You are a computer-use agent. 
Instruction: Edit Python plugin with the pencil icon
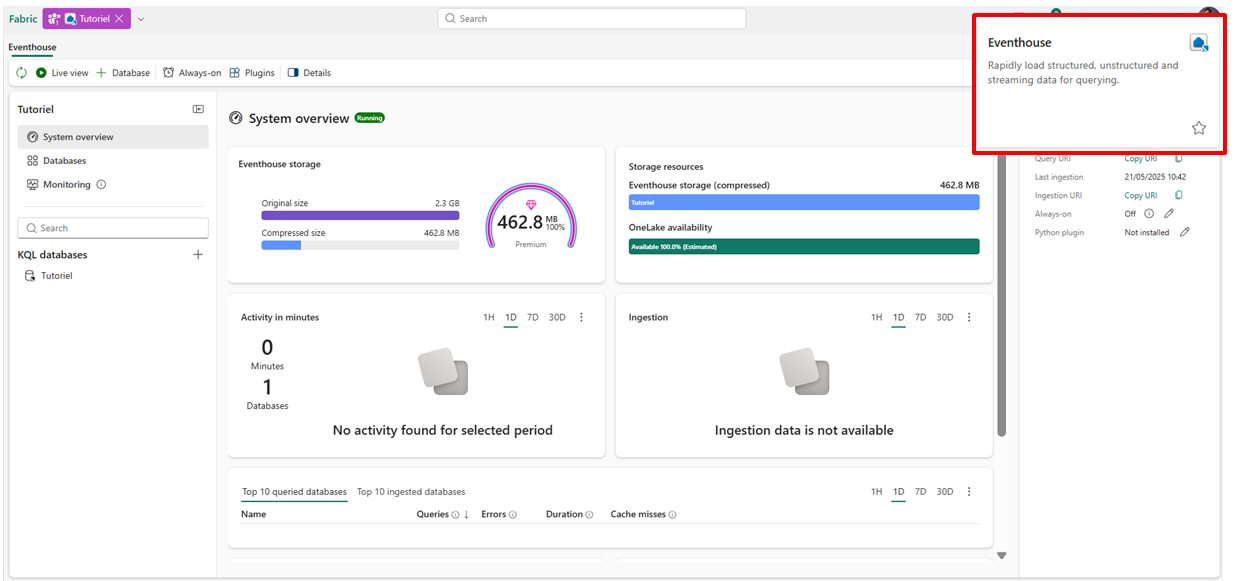(1185, 232)
